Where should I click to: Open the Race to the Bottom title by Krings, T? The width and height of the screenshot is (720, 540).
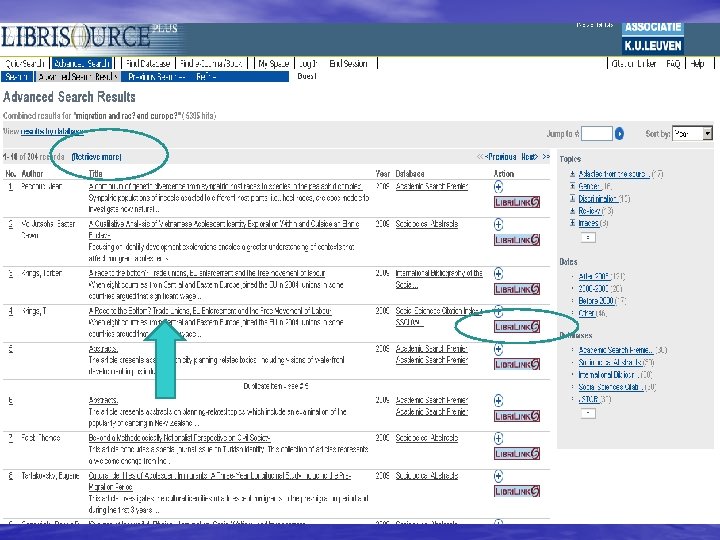coord(210,311)
